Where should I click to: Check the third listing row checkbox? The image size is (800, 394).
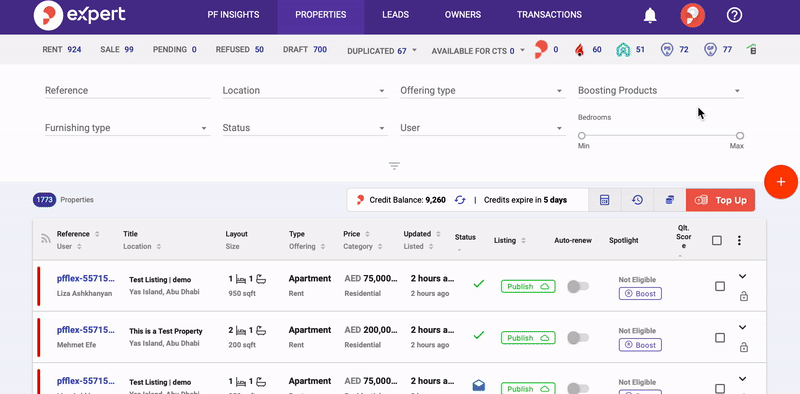click(x=720, y=388)
